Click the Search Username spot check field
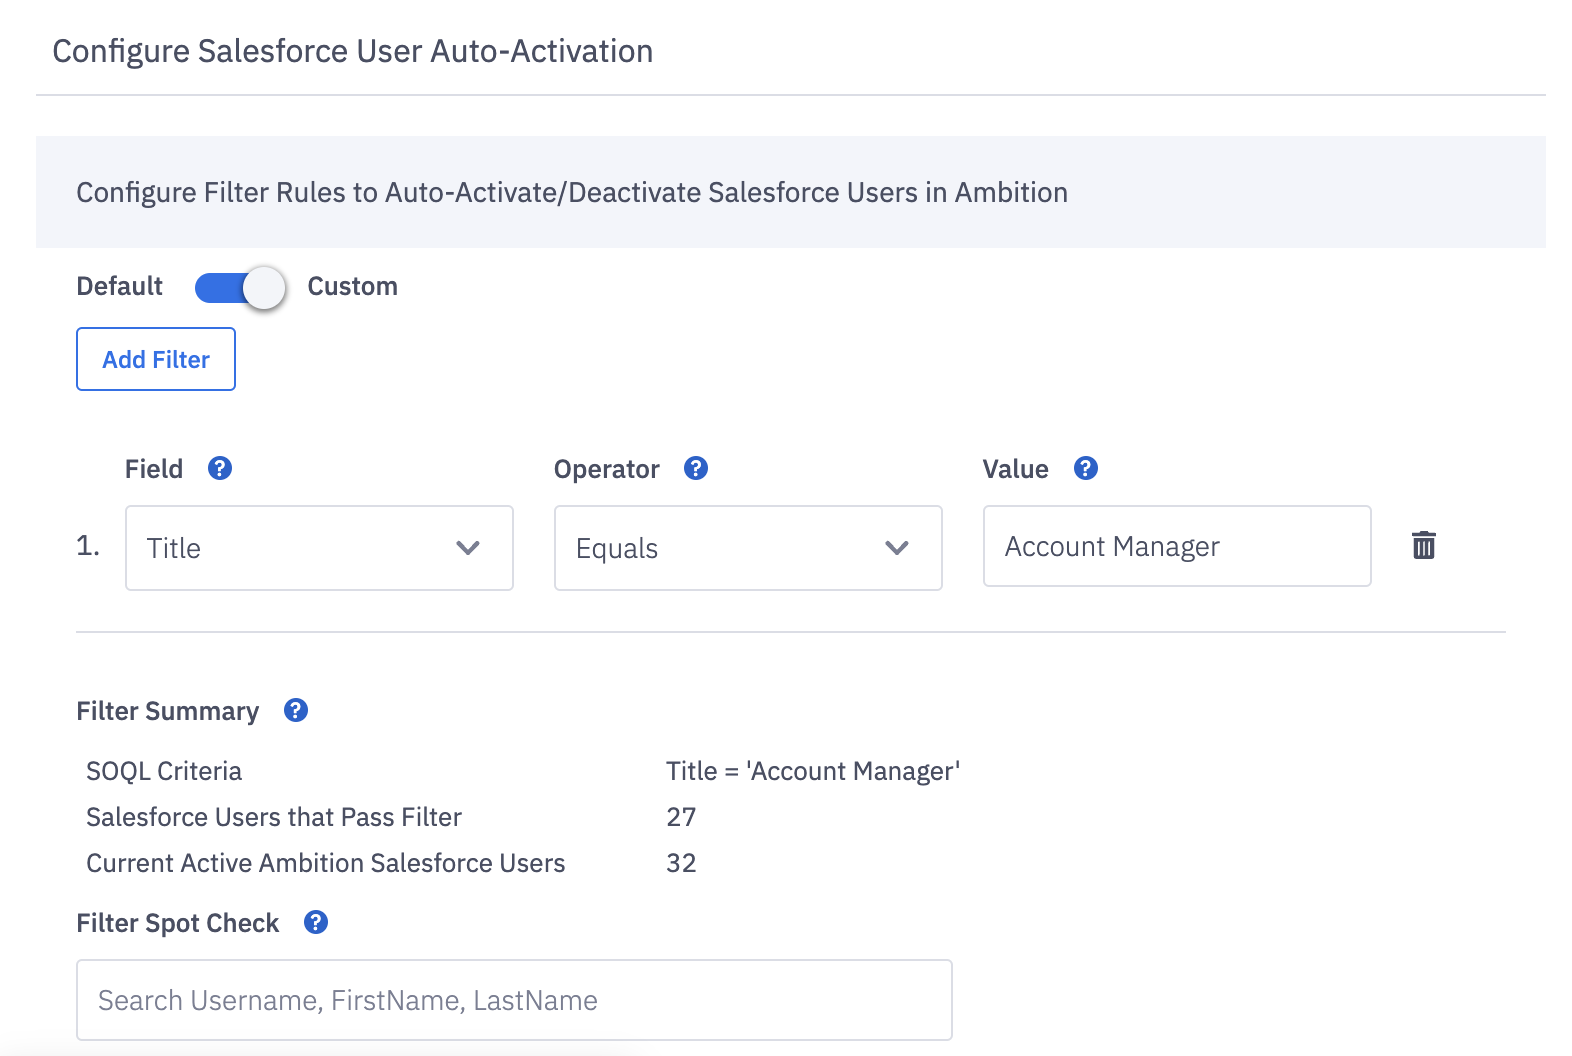Image resolution: width=1572 pixels, height=1056 pixels. tap(514, 1000)
